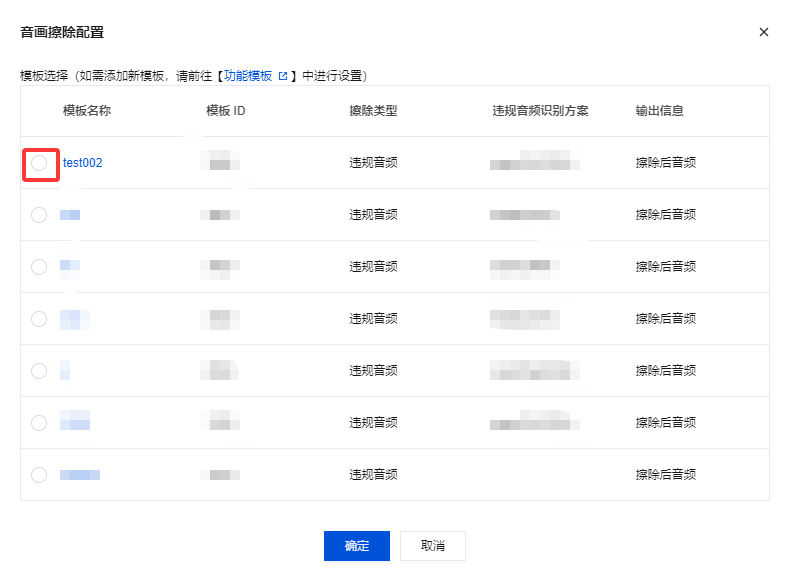
Task: Open the 功能模板 link
Action: point(247,76)
